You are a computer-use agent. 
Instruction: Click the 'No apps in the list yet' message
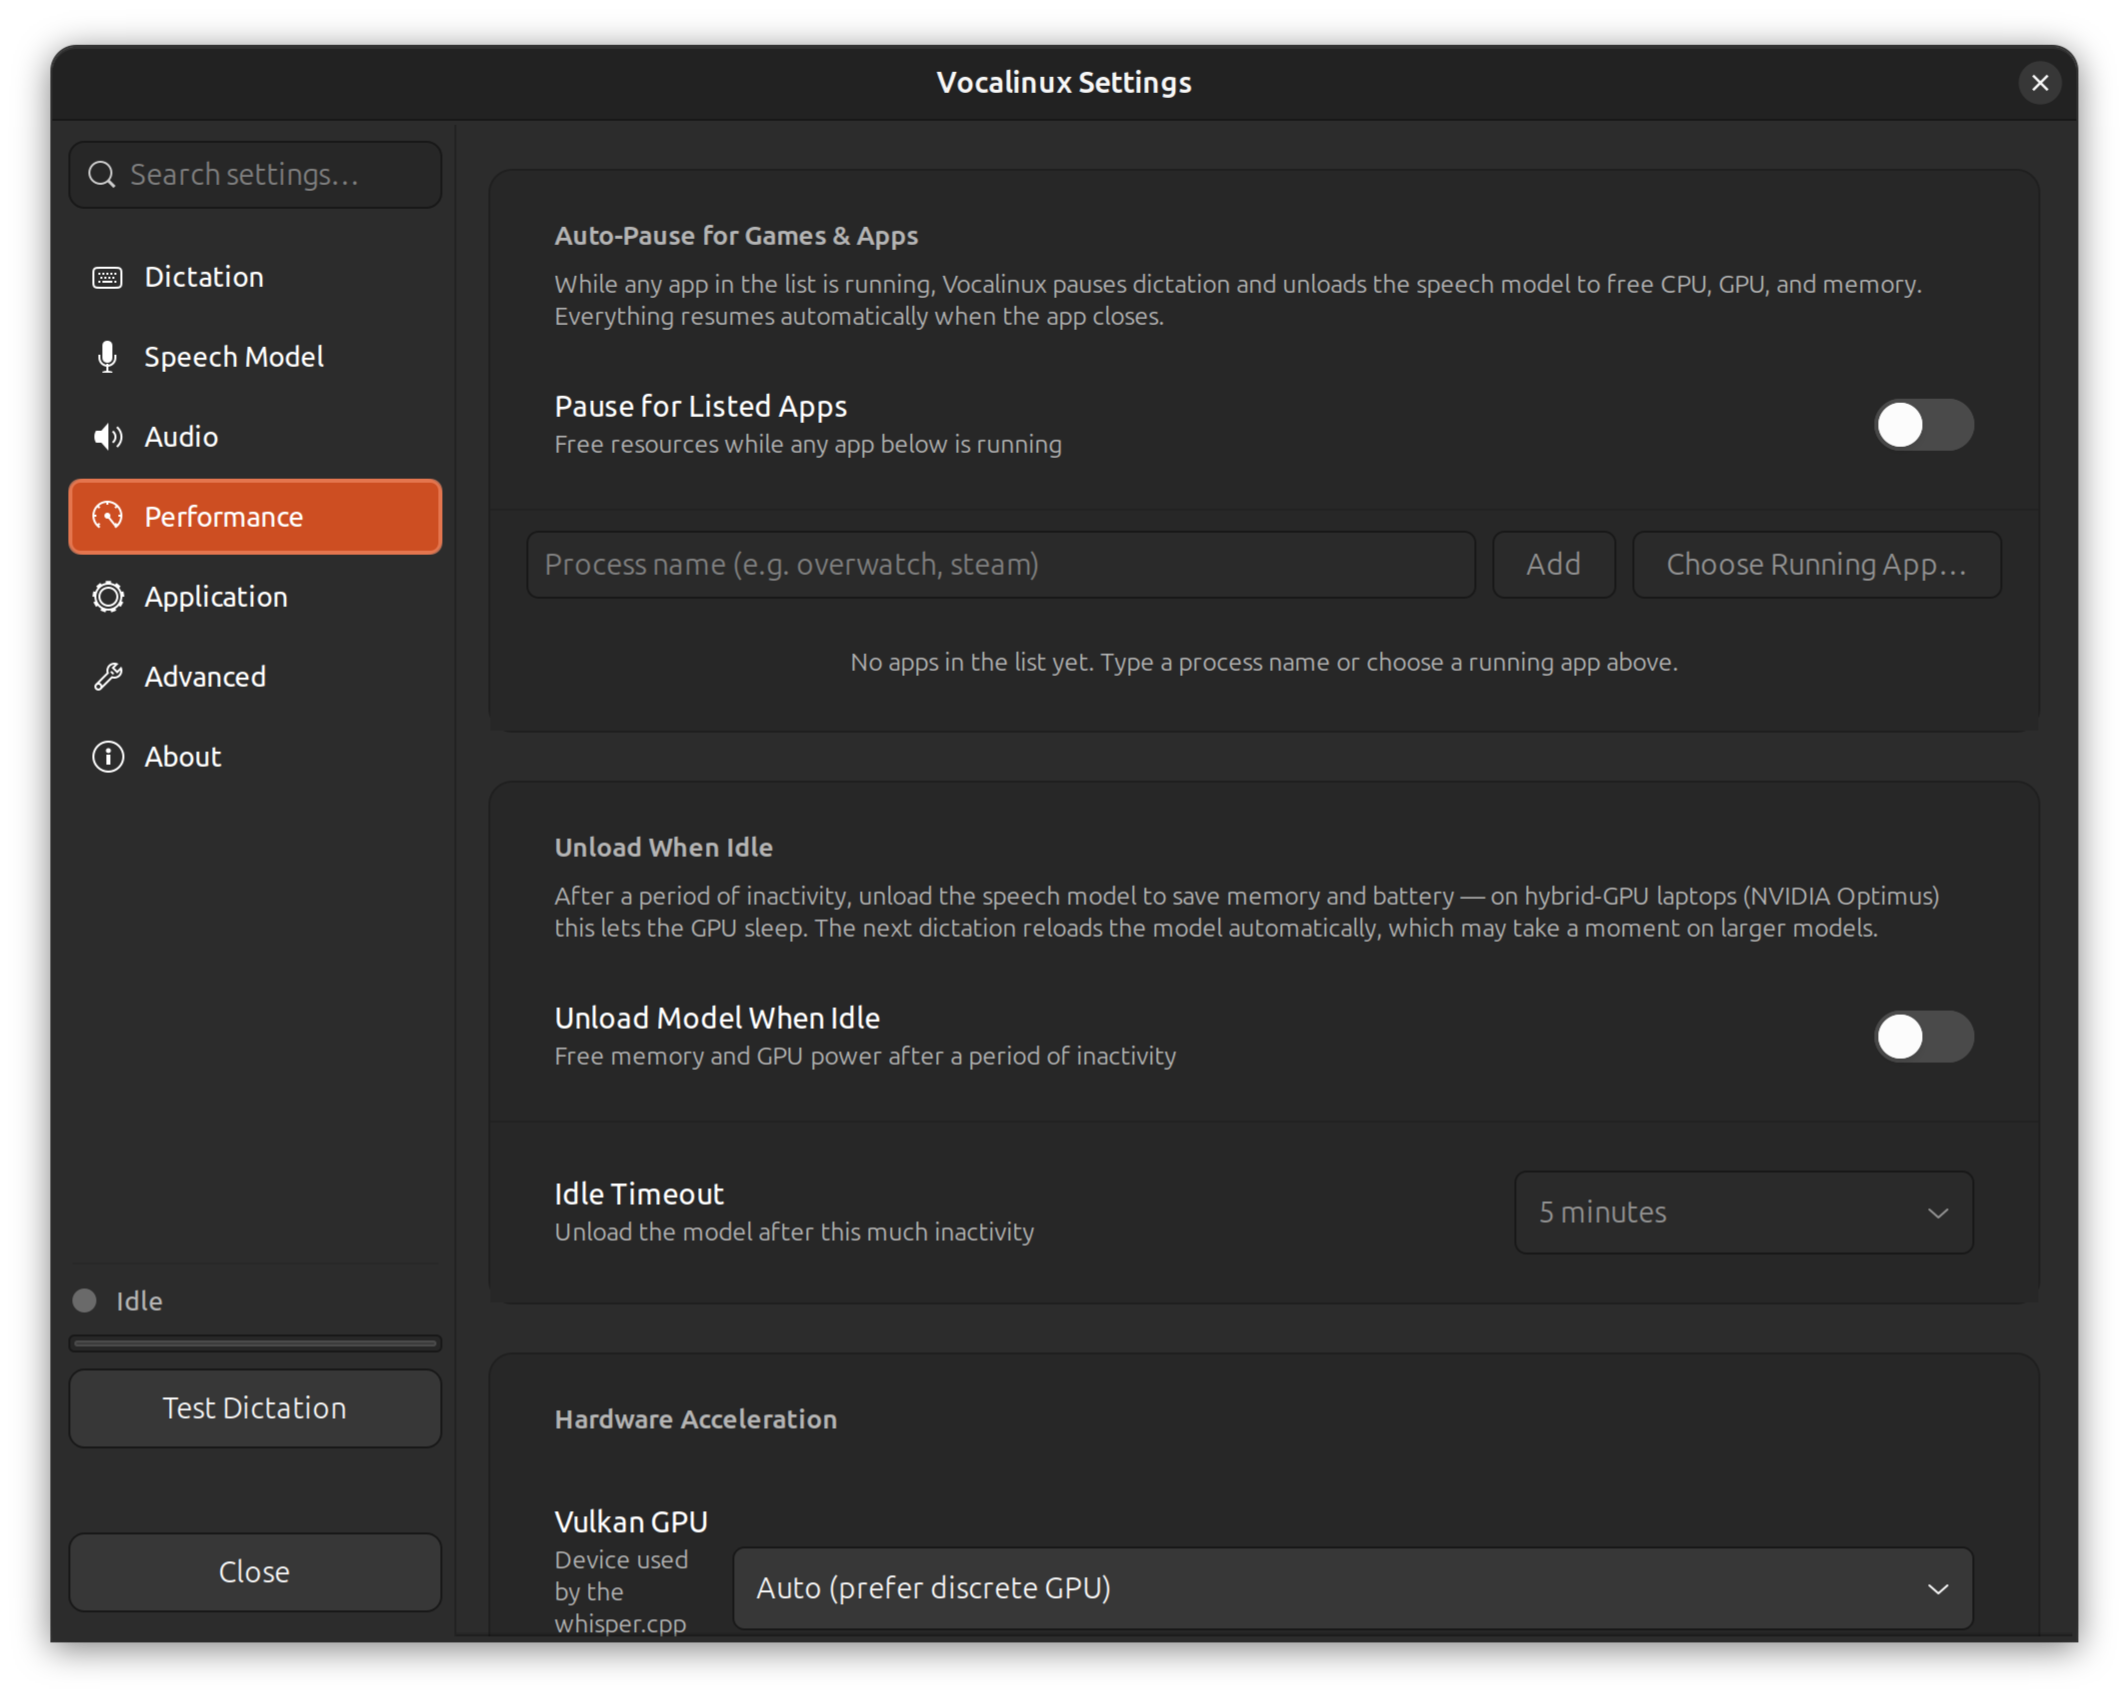1263,662
